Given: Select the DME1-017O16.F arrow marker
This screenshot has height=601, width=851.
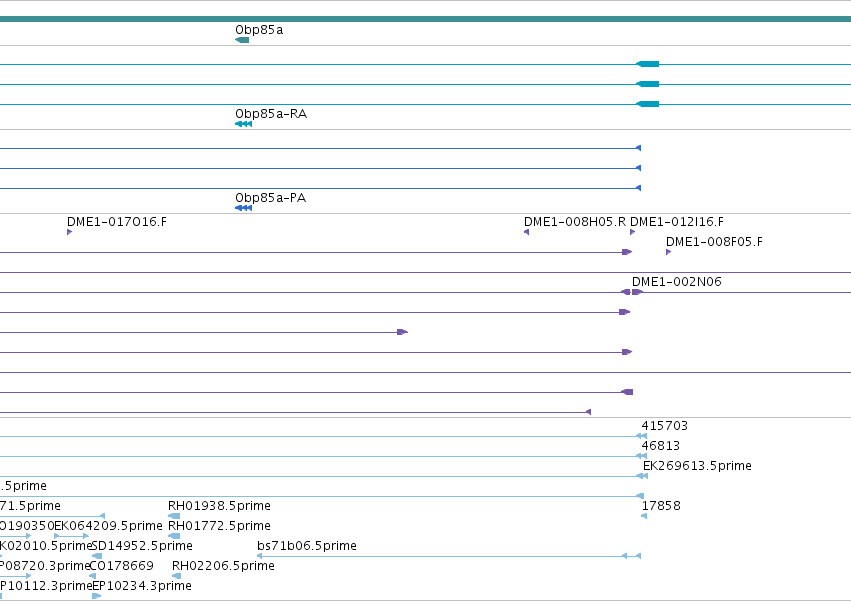Looking at the screenshot, I should [69, 232].
